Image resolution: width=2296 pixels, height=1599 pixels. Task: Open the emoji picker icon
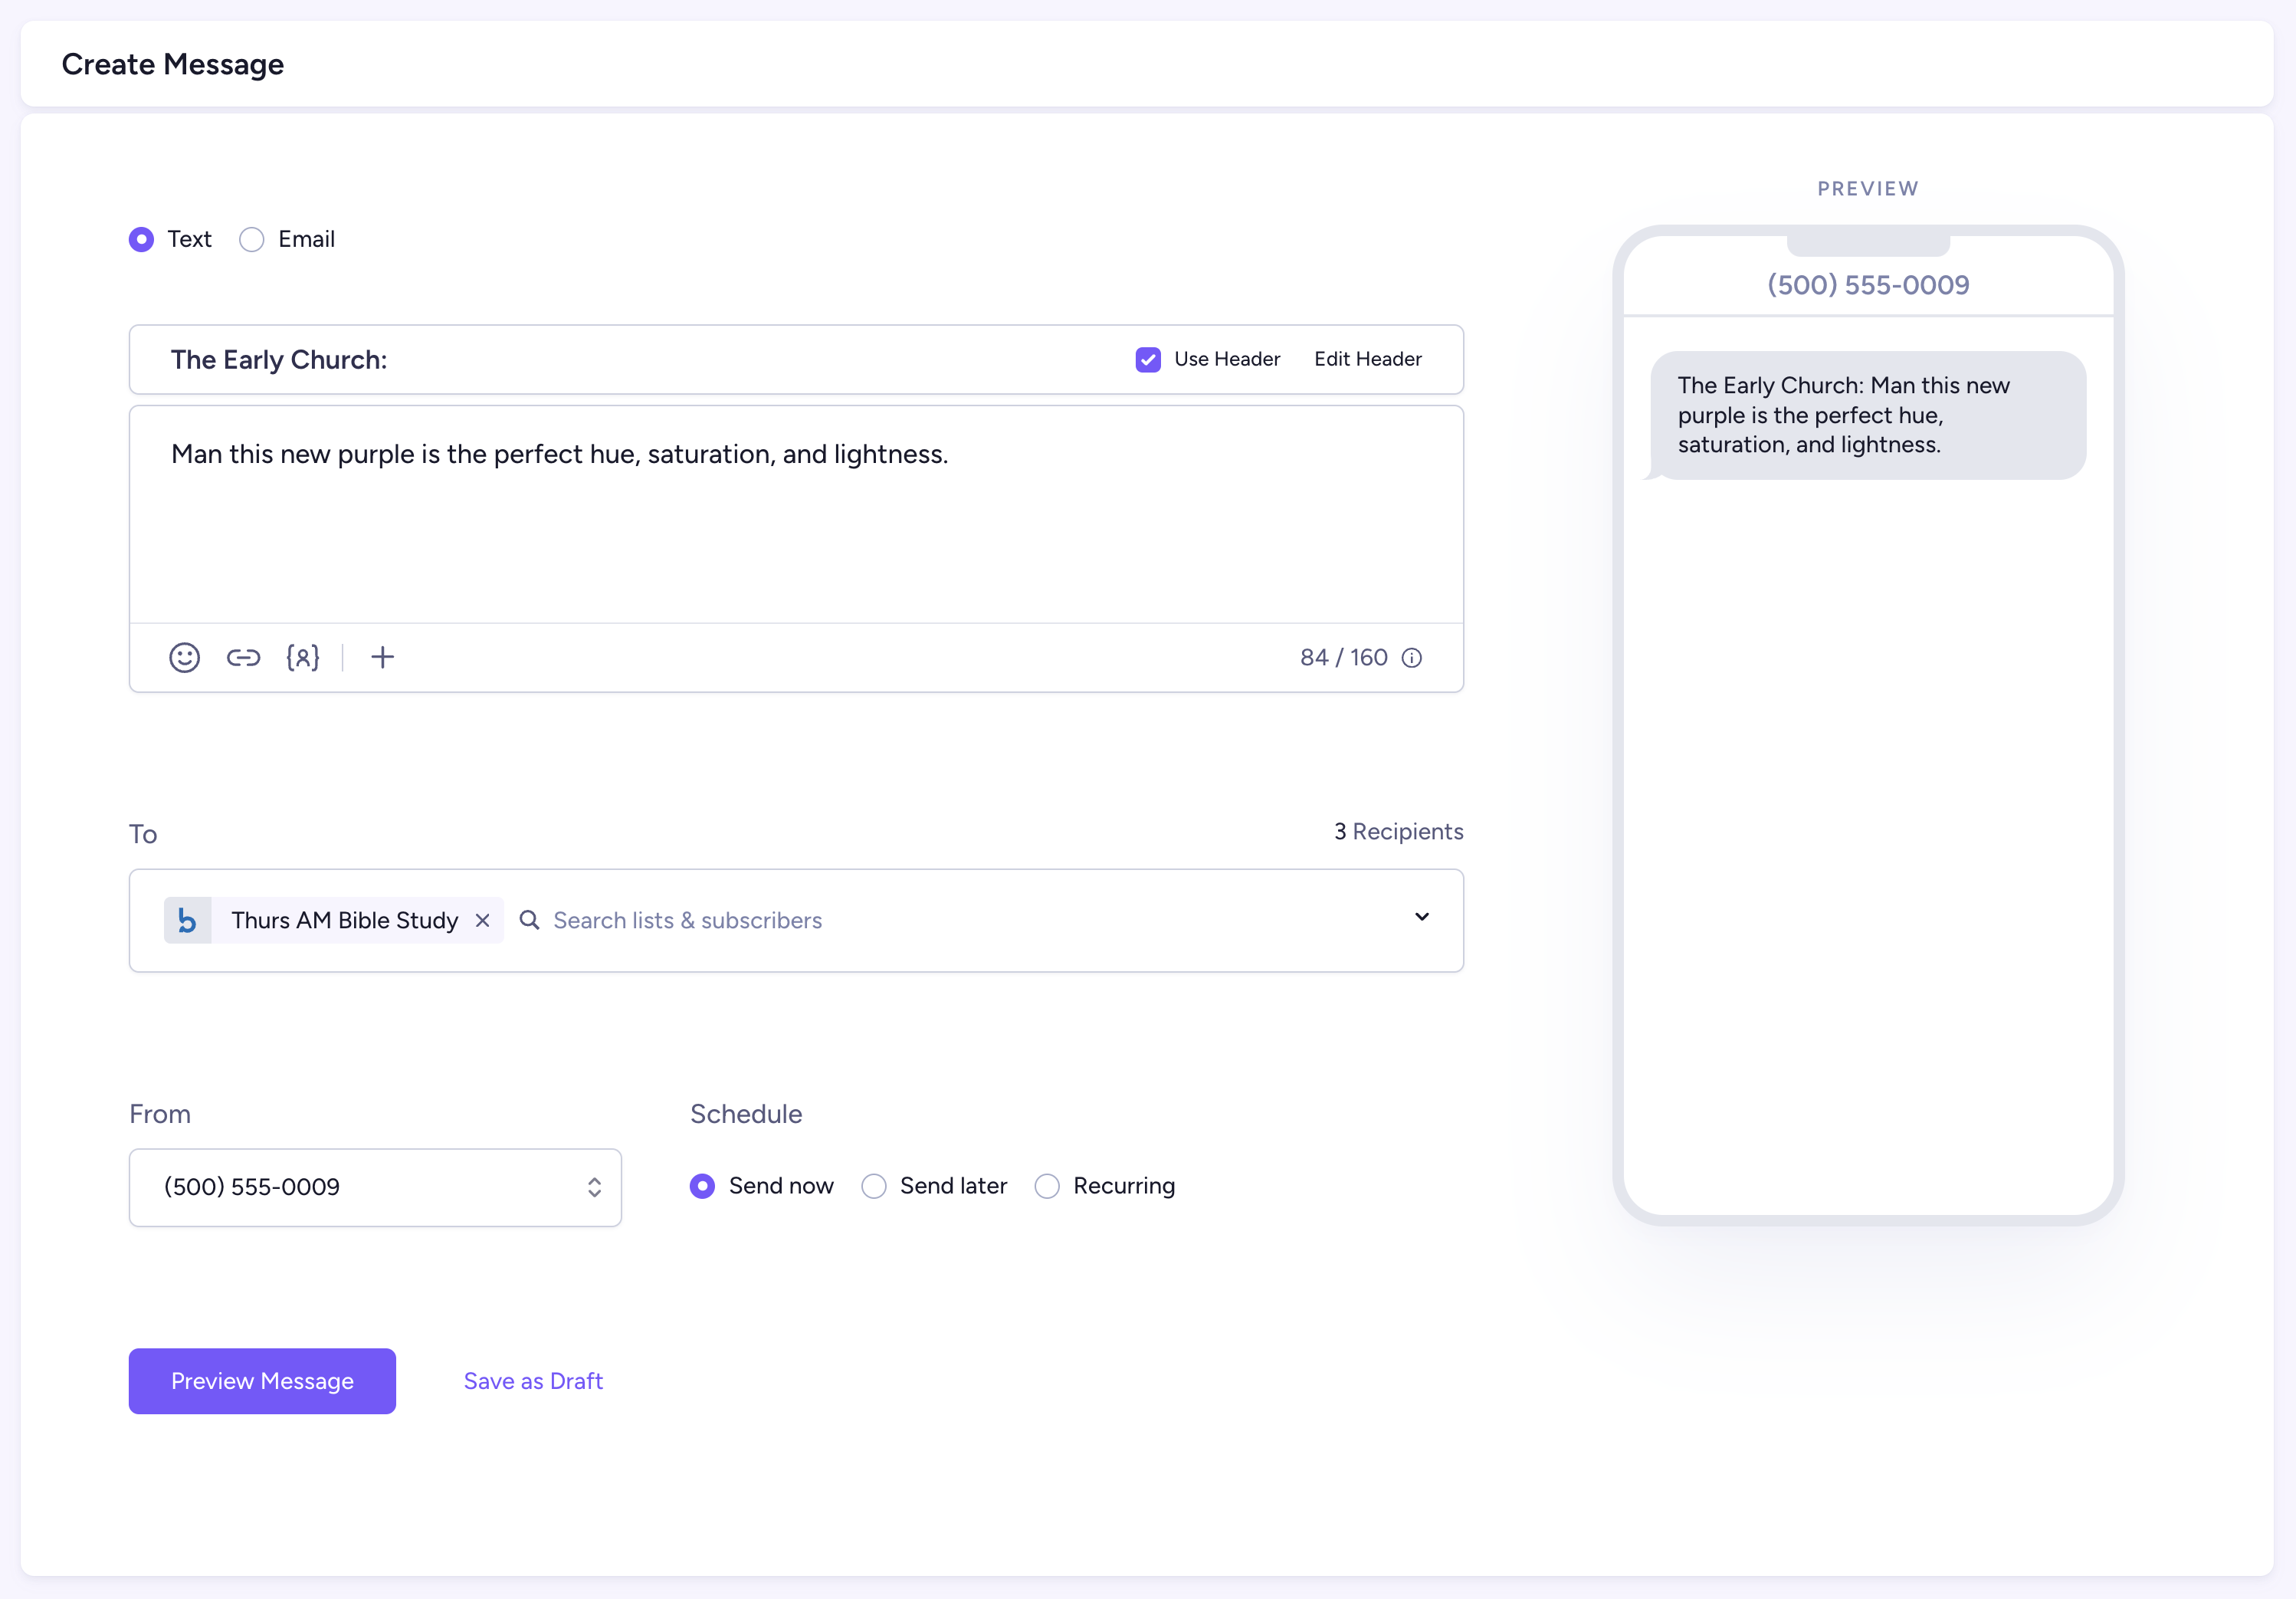click(184, 657)
